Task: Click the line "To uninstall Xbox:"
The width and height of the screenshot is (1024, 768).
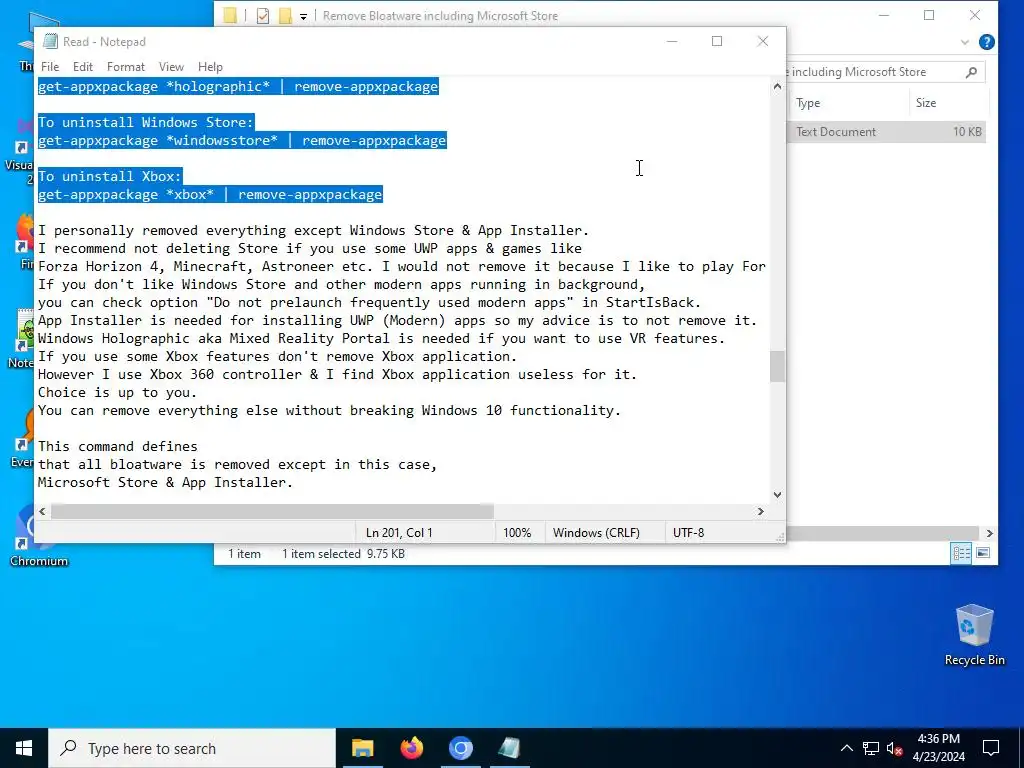Action: [x=110, y=176]
